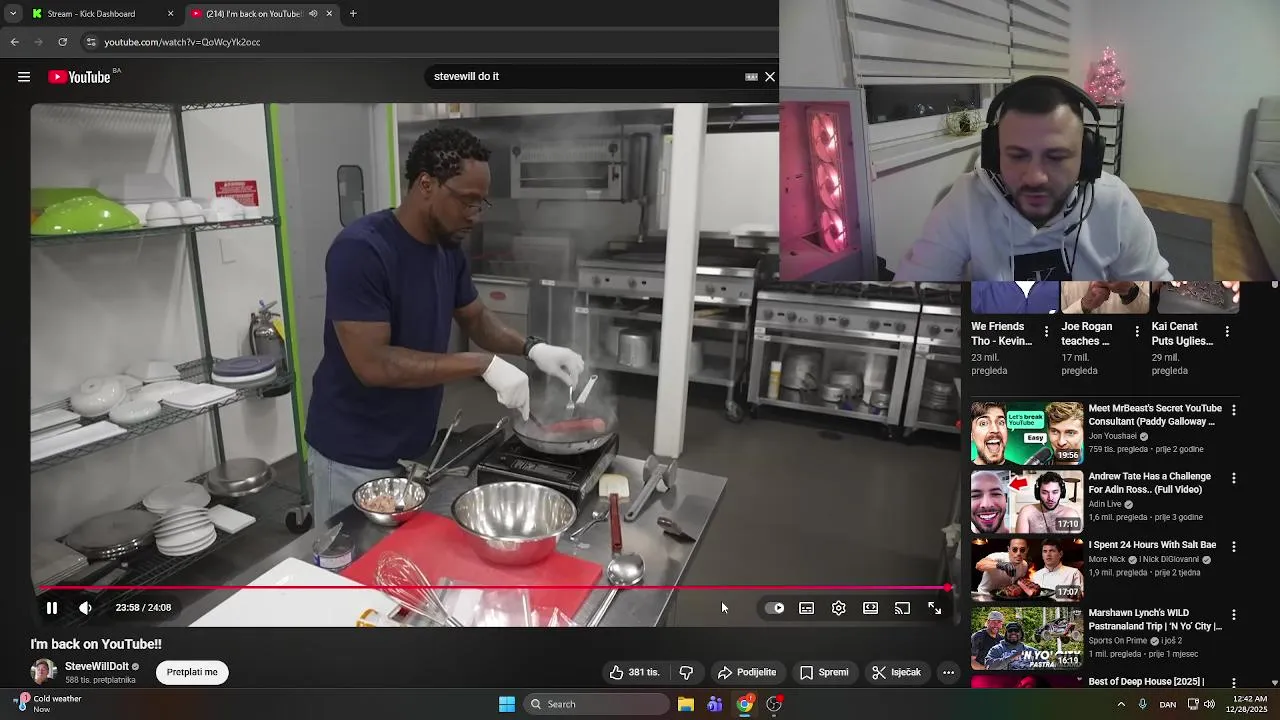The width and height of the screenshot is (1280, 720).
Task: Go back in browser history
Action: pyautogui.click(x=14, y=42)
